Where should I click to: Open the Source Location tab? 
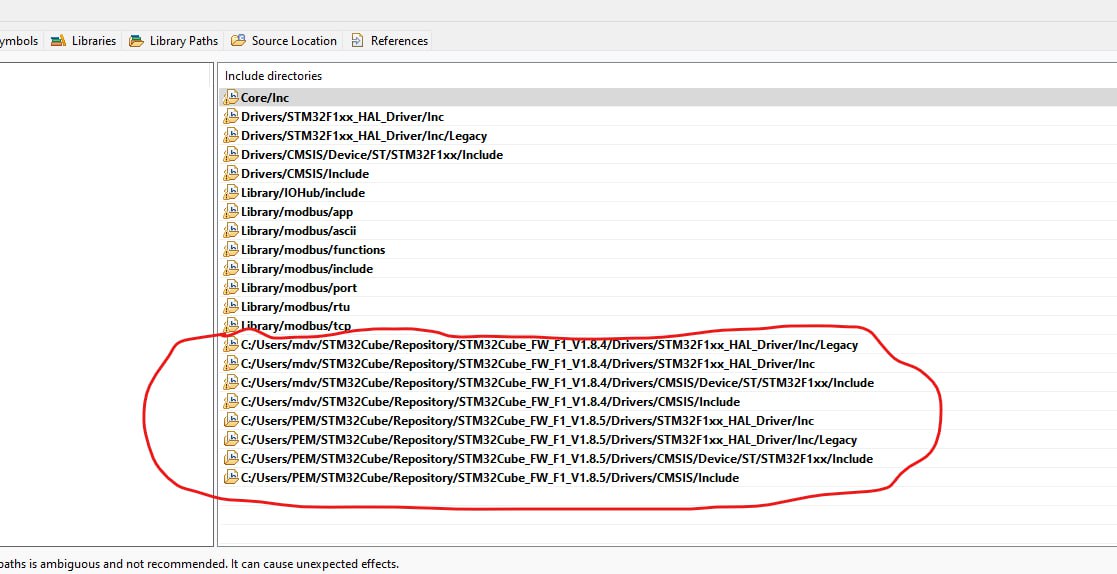[x=284, y=41]
